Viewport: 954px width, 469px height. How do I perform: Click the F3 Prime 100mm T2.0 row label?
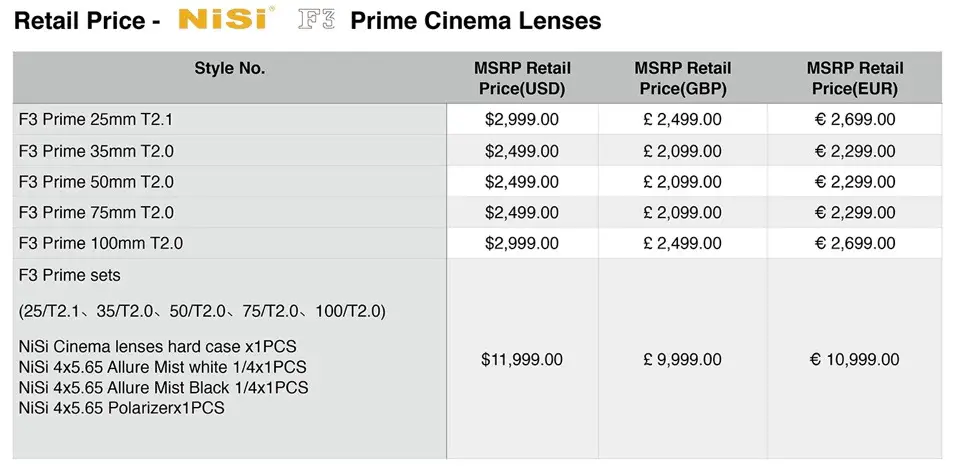coord(101,243)
